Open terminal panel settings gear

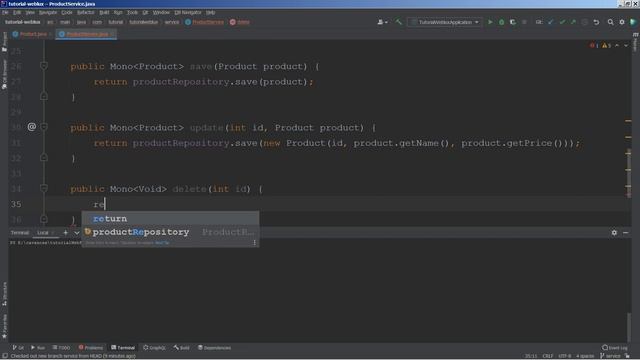614,233
